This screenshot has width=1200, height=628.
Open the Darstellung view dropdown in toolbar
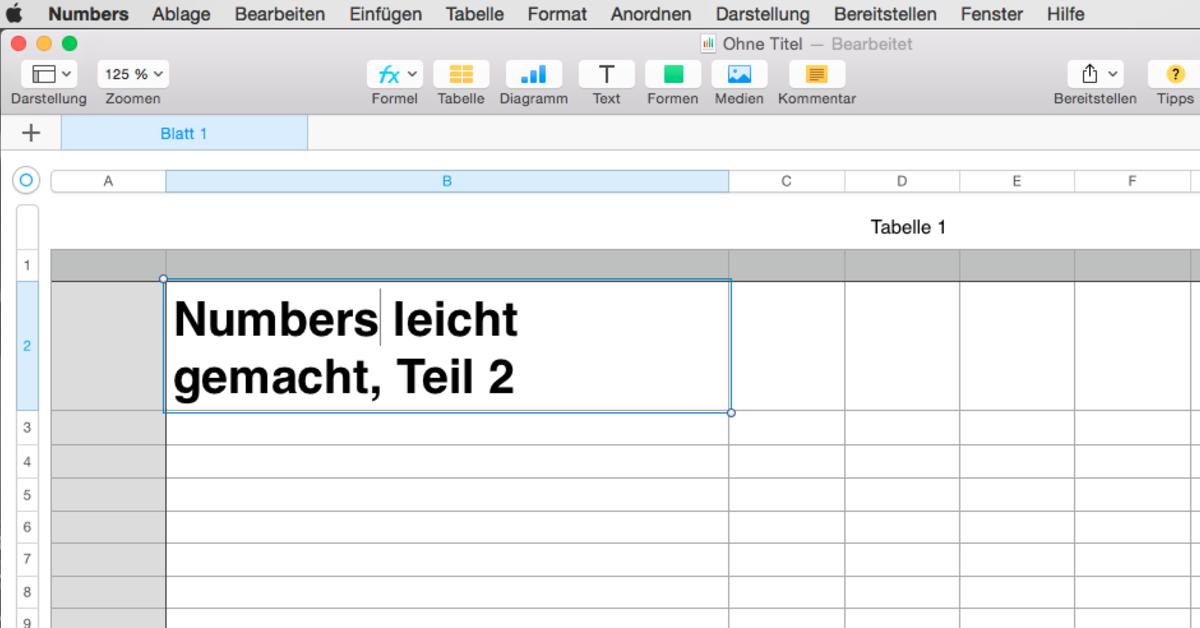point(49,74)
